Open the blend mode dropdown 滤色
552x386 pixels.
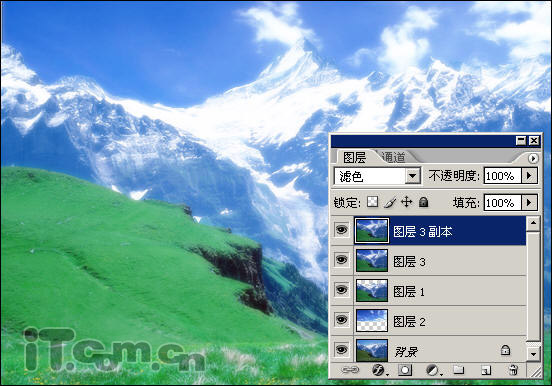pos(377,176)
